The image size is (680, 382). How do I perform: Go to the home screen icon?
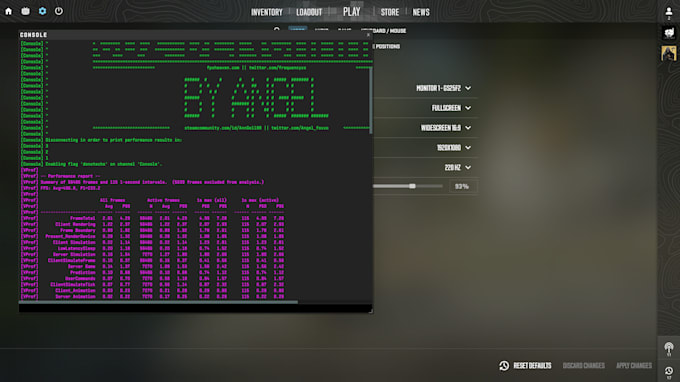[x=9, y=11]
